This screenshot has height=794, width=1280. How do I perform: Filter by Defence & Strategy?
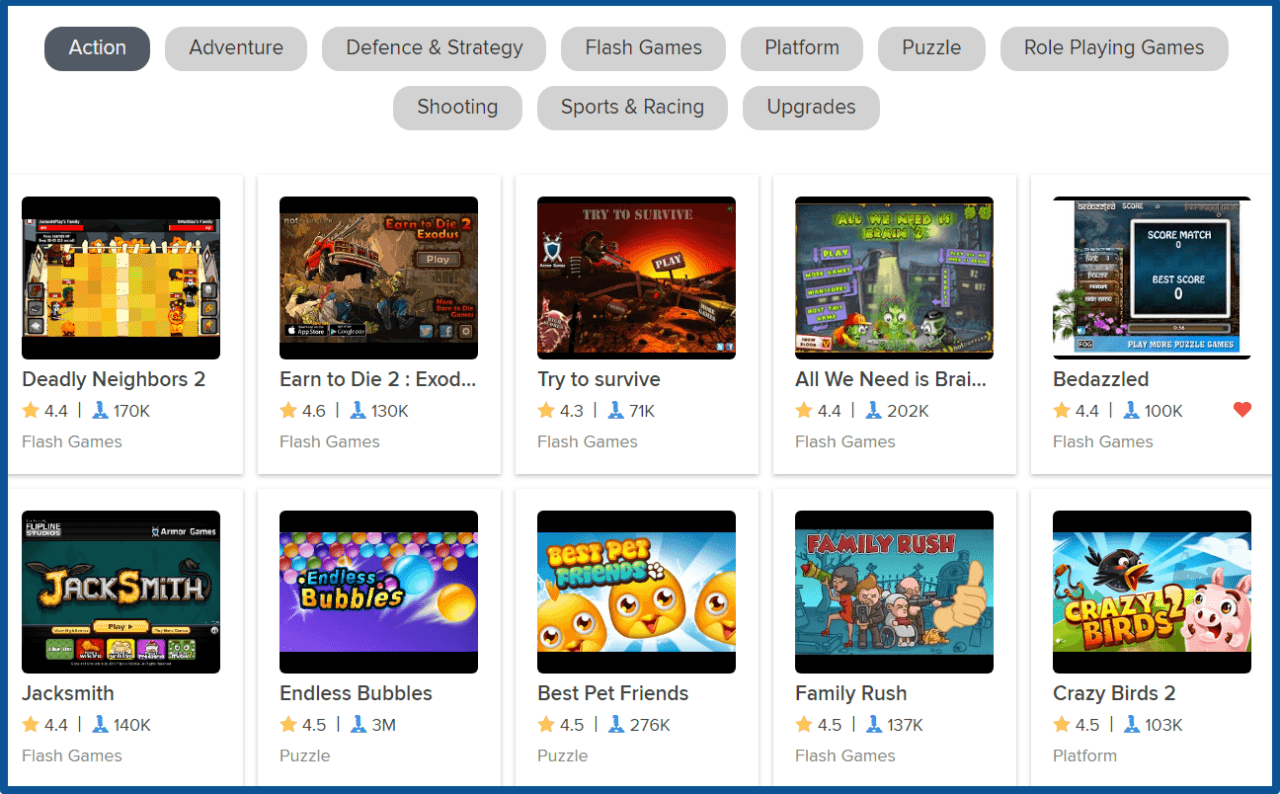(x=434, y=48)
